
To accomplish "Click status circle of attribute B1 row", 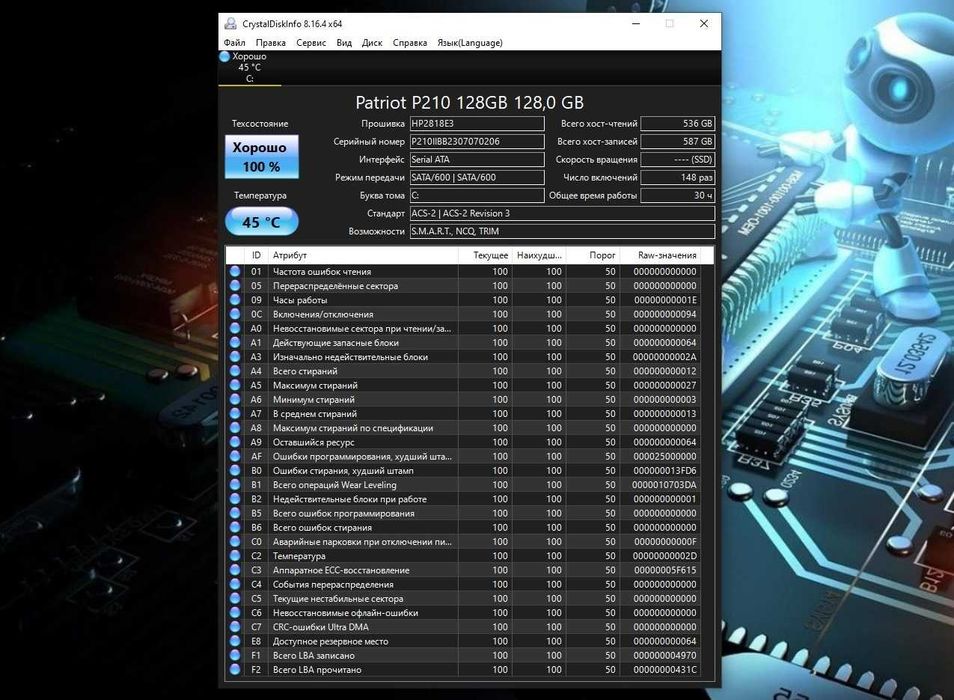I will point(235,485).
